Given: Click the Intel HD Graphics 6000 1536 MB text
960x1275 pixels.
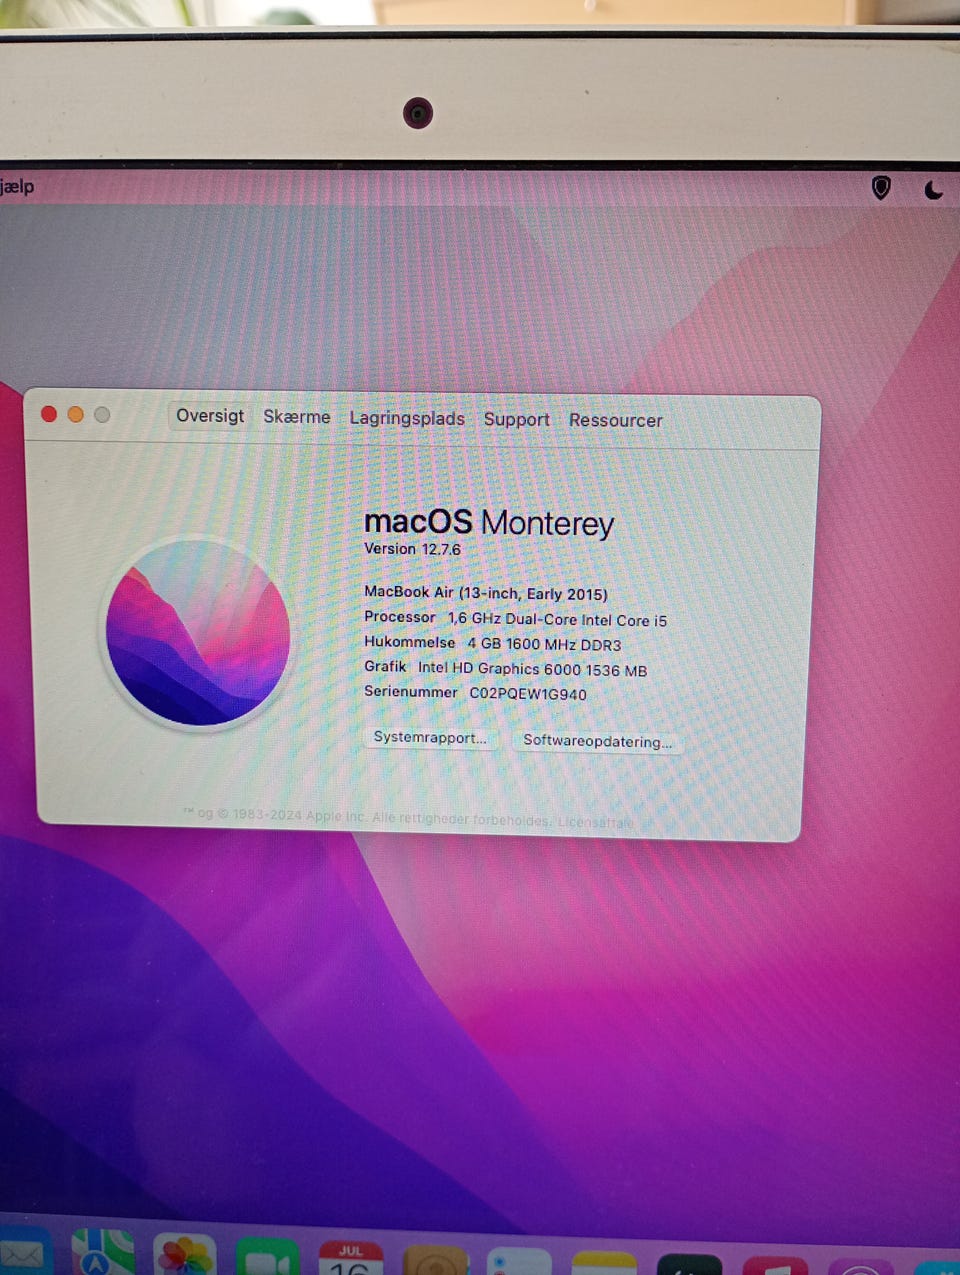Looking at the screenshot, I should coord(532,670).
